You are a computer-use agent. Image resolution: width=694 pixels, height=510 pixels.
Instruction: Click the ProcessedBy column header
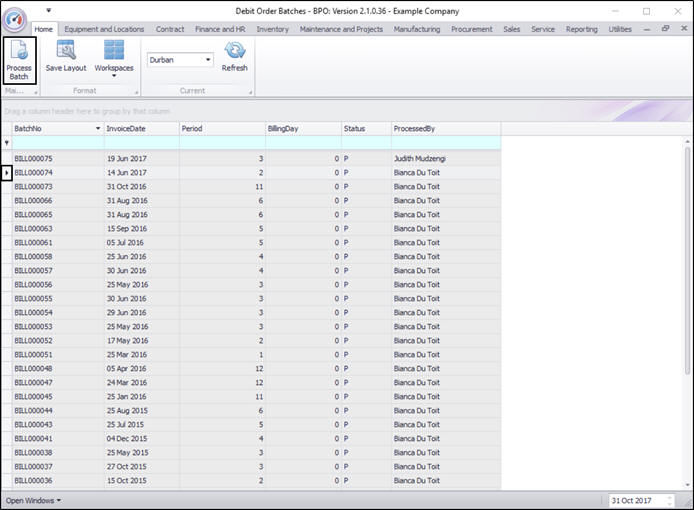click(445, 129)
